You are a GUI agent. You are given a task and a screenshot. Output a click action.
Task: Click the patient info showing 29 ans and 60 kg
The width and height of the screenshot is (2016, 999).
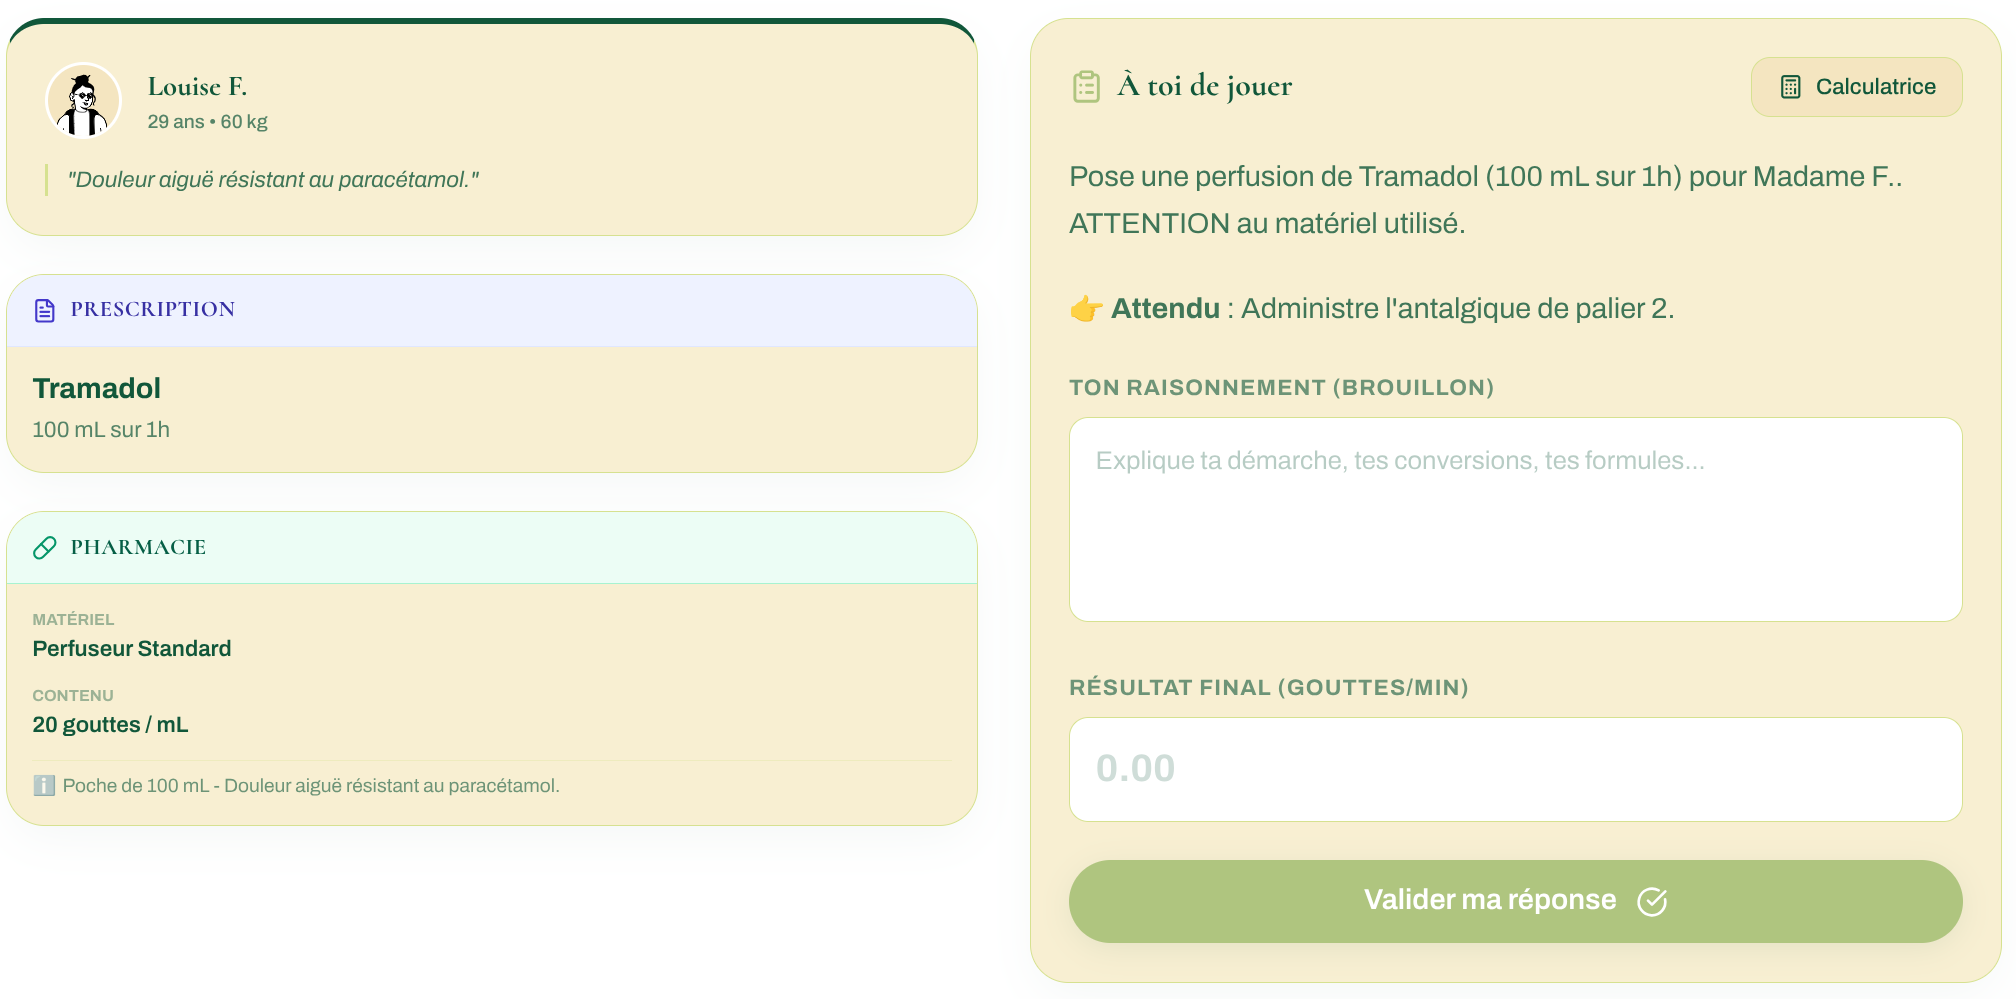coord(207,121)
